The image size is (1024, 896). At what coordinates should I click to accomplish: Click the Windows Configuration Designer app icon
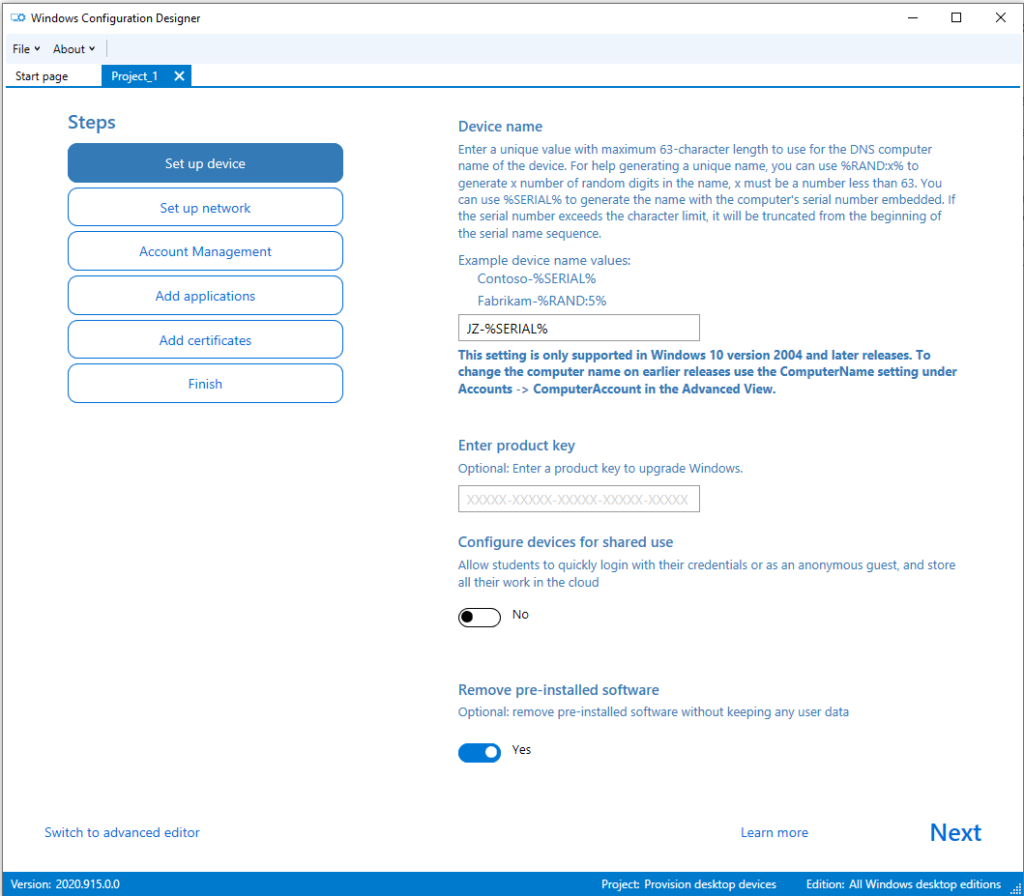pos(18,18)
